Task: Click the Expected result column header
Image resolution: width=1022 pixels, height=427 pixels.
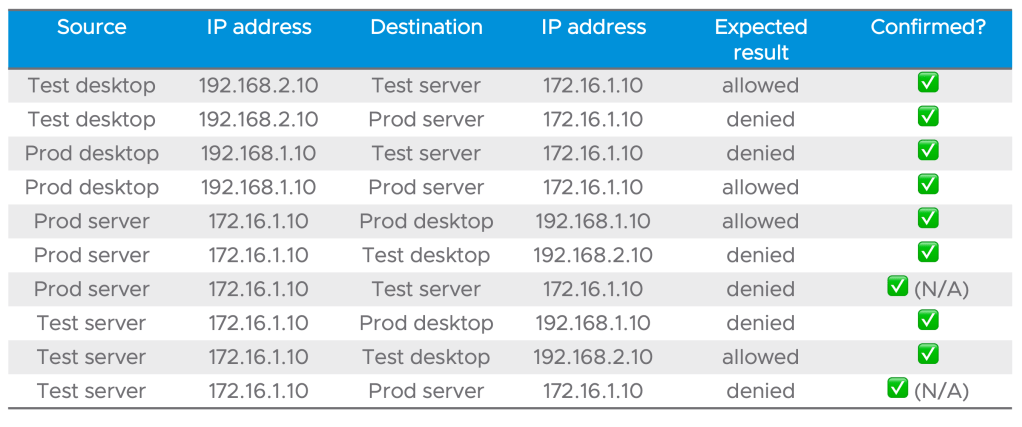Action: 760,39
